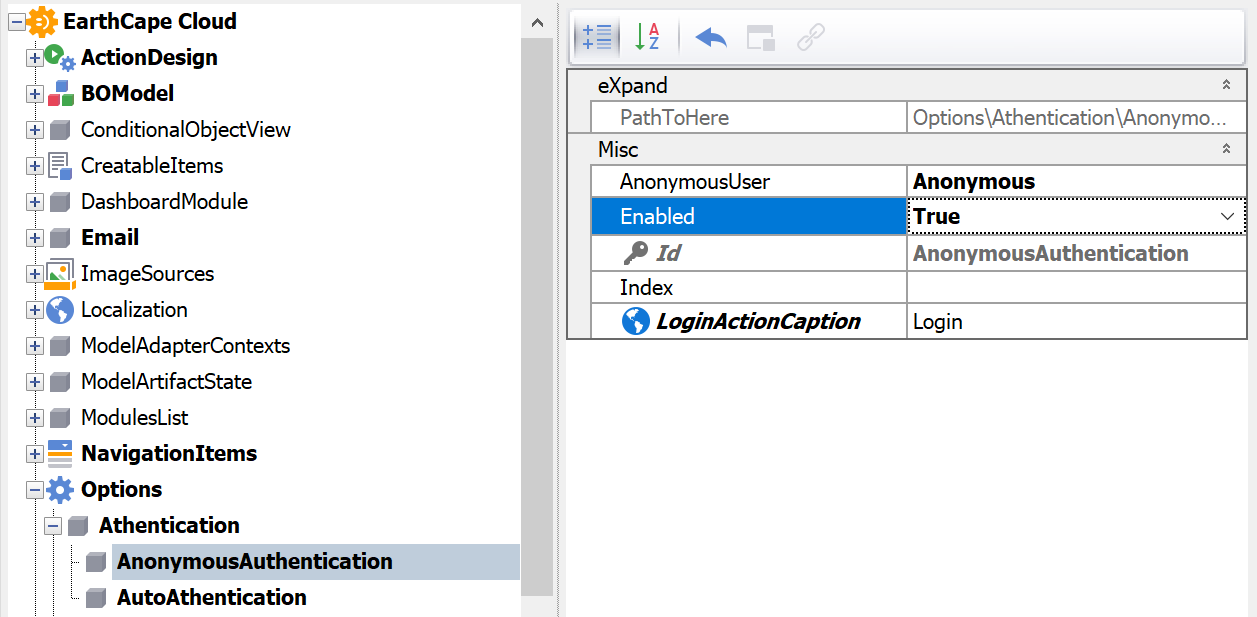Click the ConditionalObjectView cube icon
Screen dimensions: 1257x617
(x=60, y=130)
